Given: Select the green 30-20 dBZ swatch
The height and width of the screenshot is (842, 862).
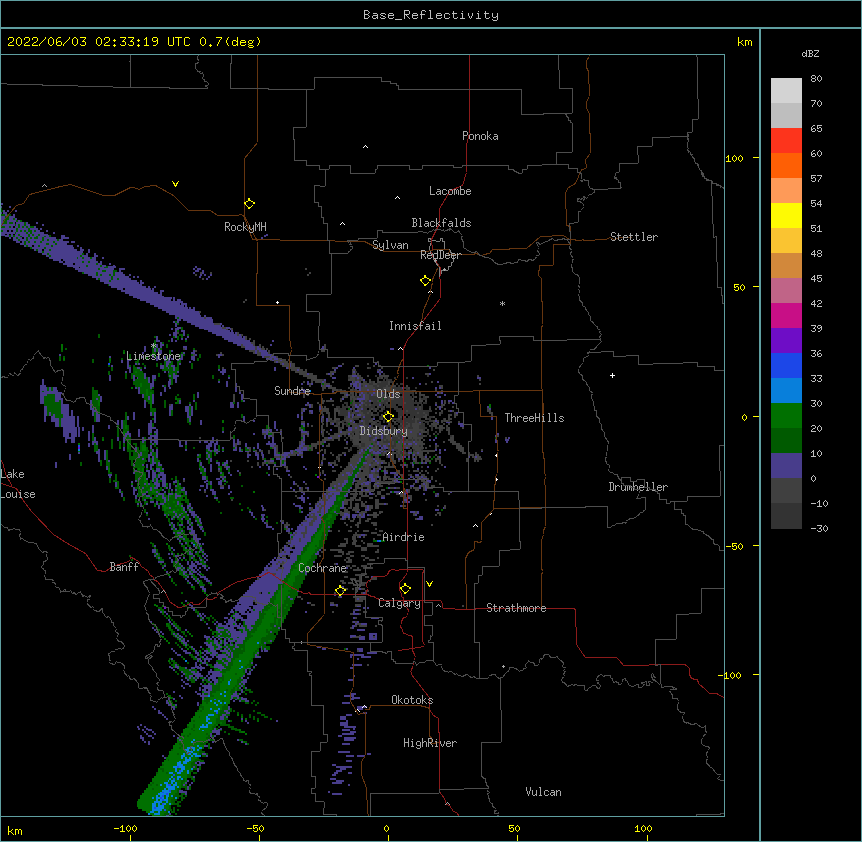Looking at the screenshot, I should pos(786,416).
